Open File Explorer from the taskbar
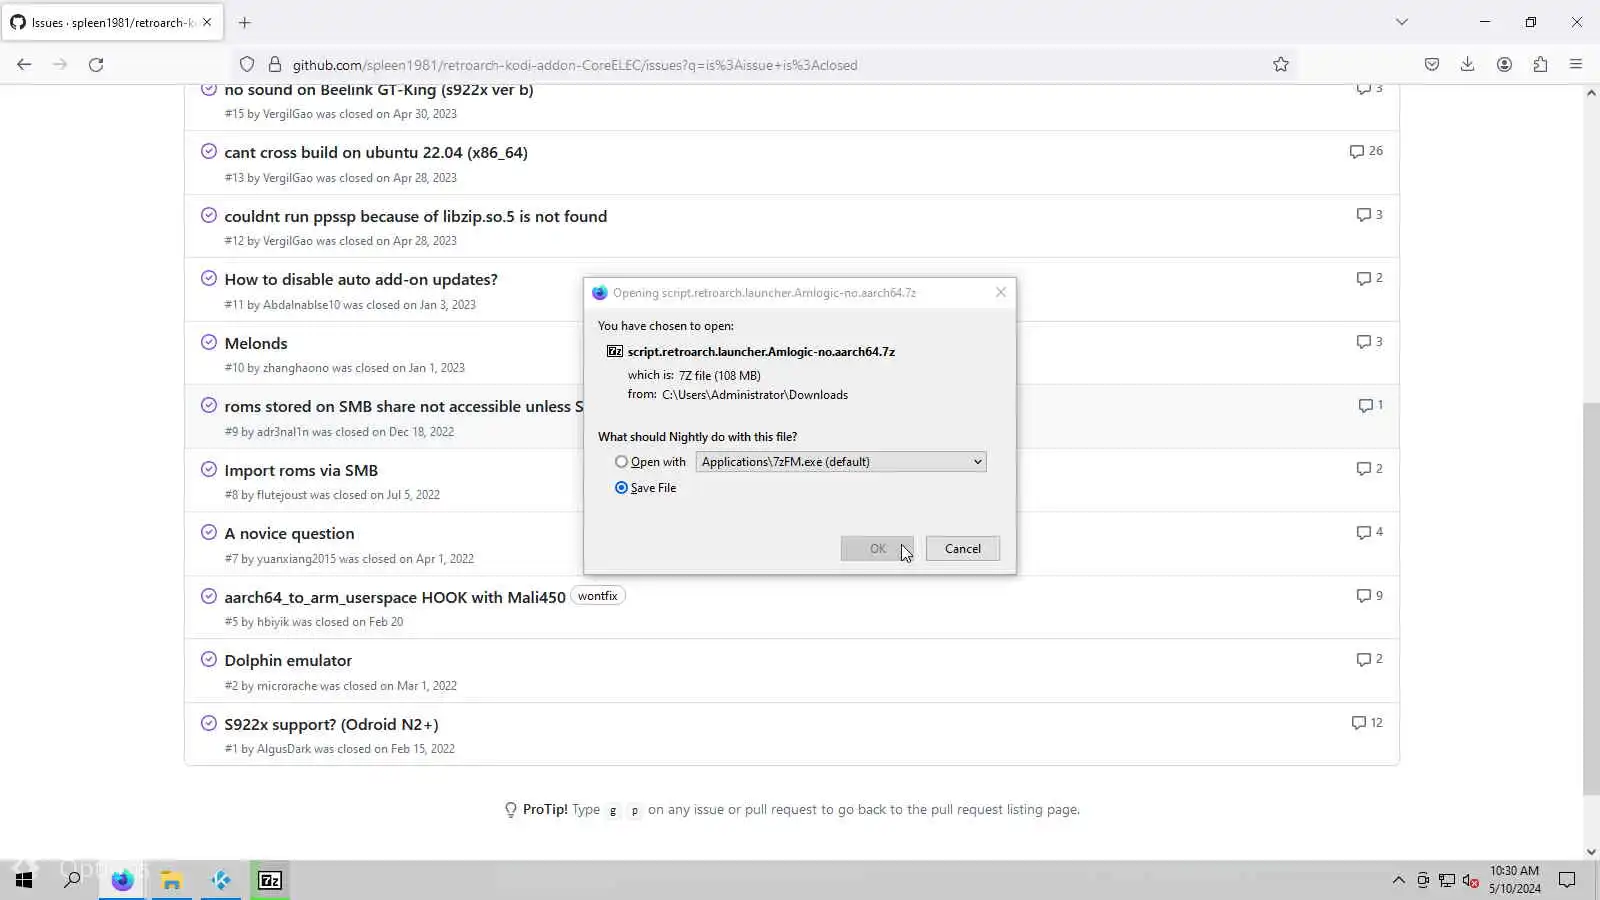 [x=172, y=880]
